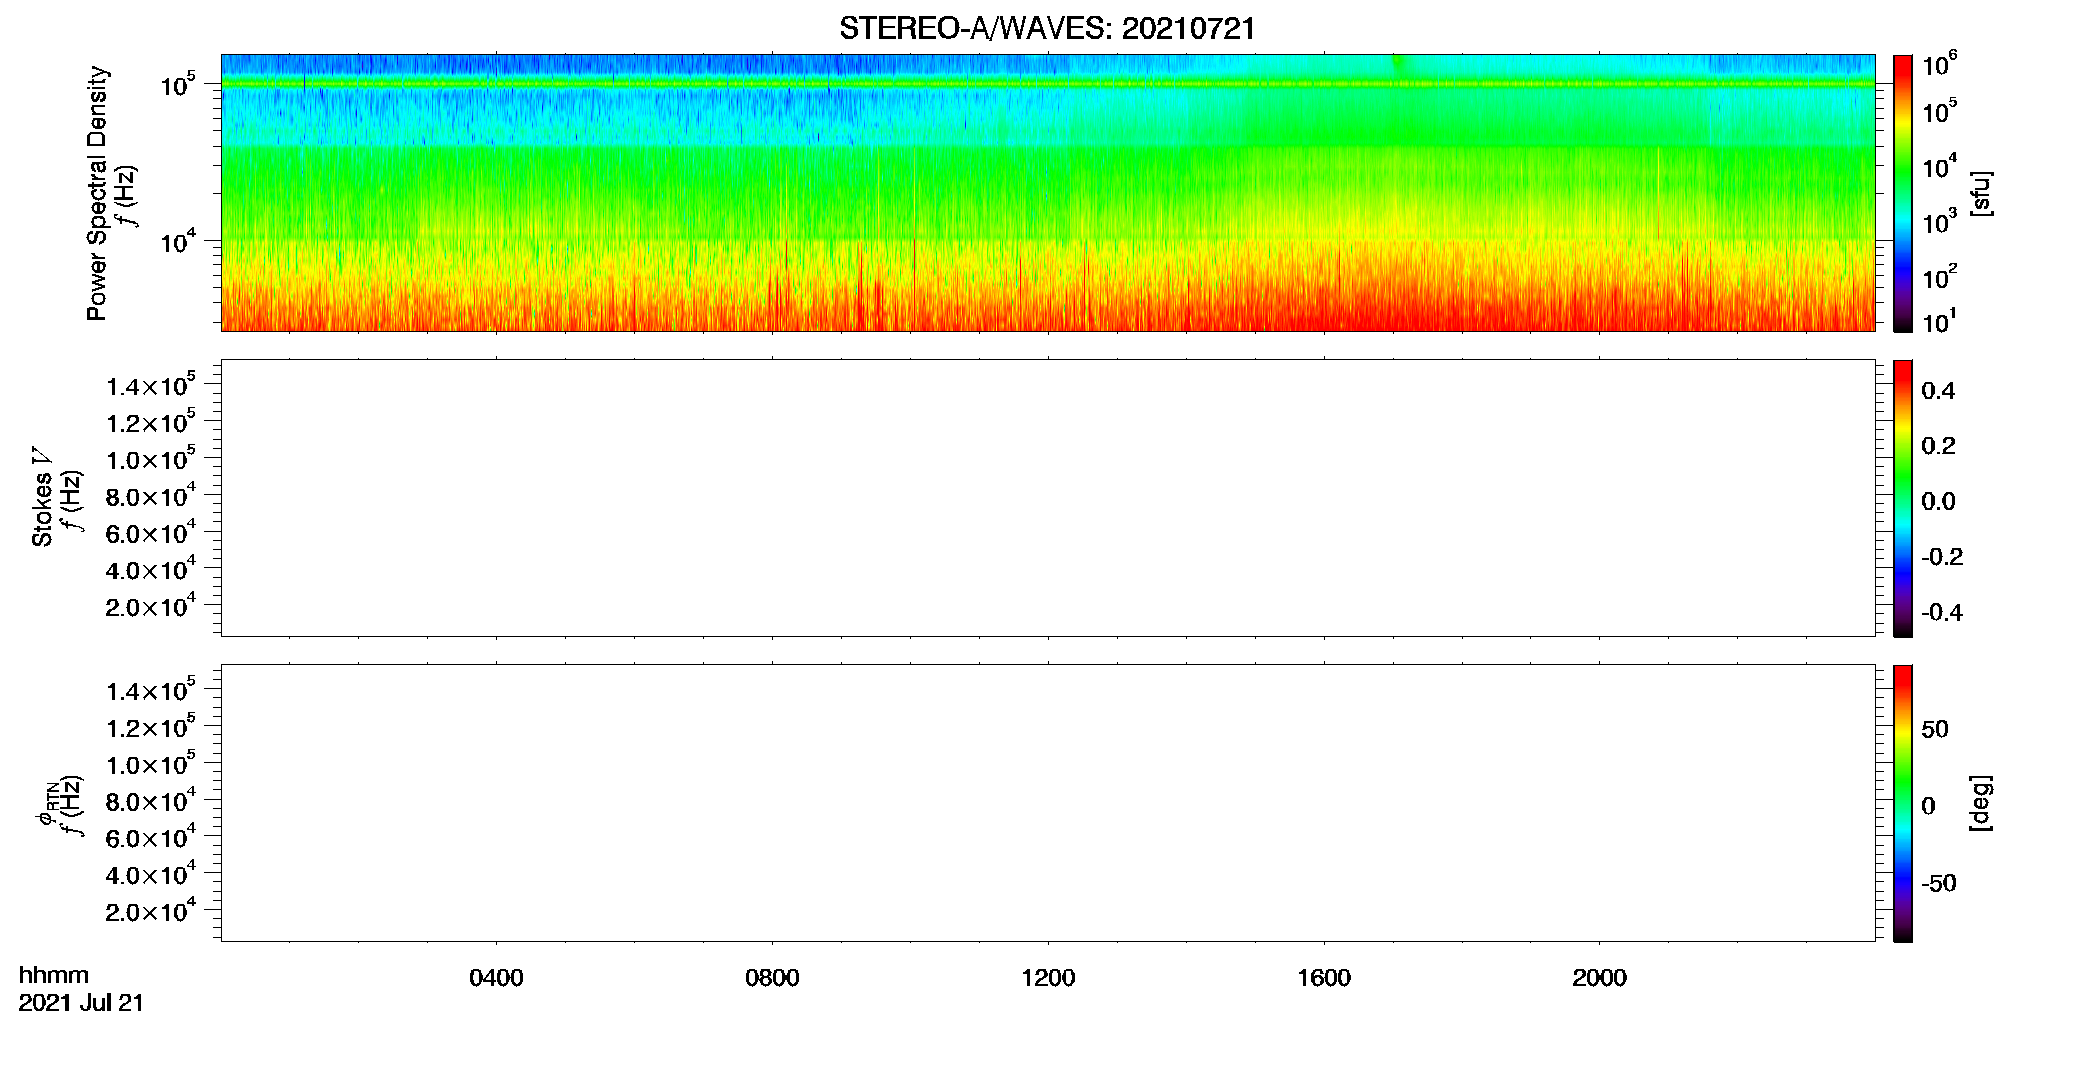Viewport: 2096px width, 1080px height.
Task: Select the 0400 time tick label
Action: (496, 978)
